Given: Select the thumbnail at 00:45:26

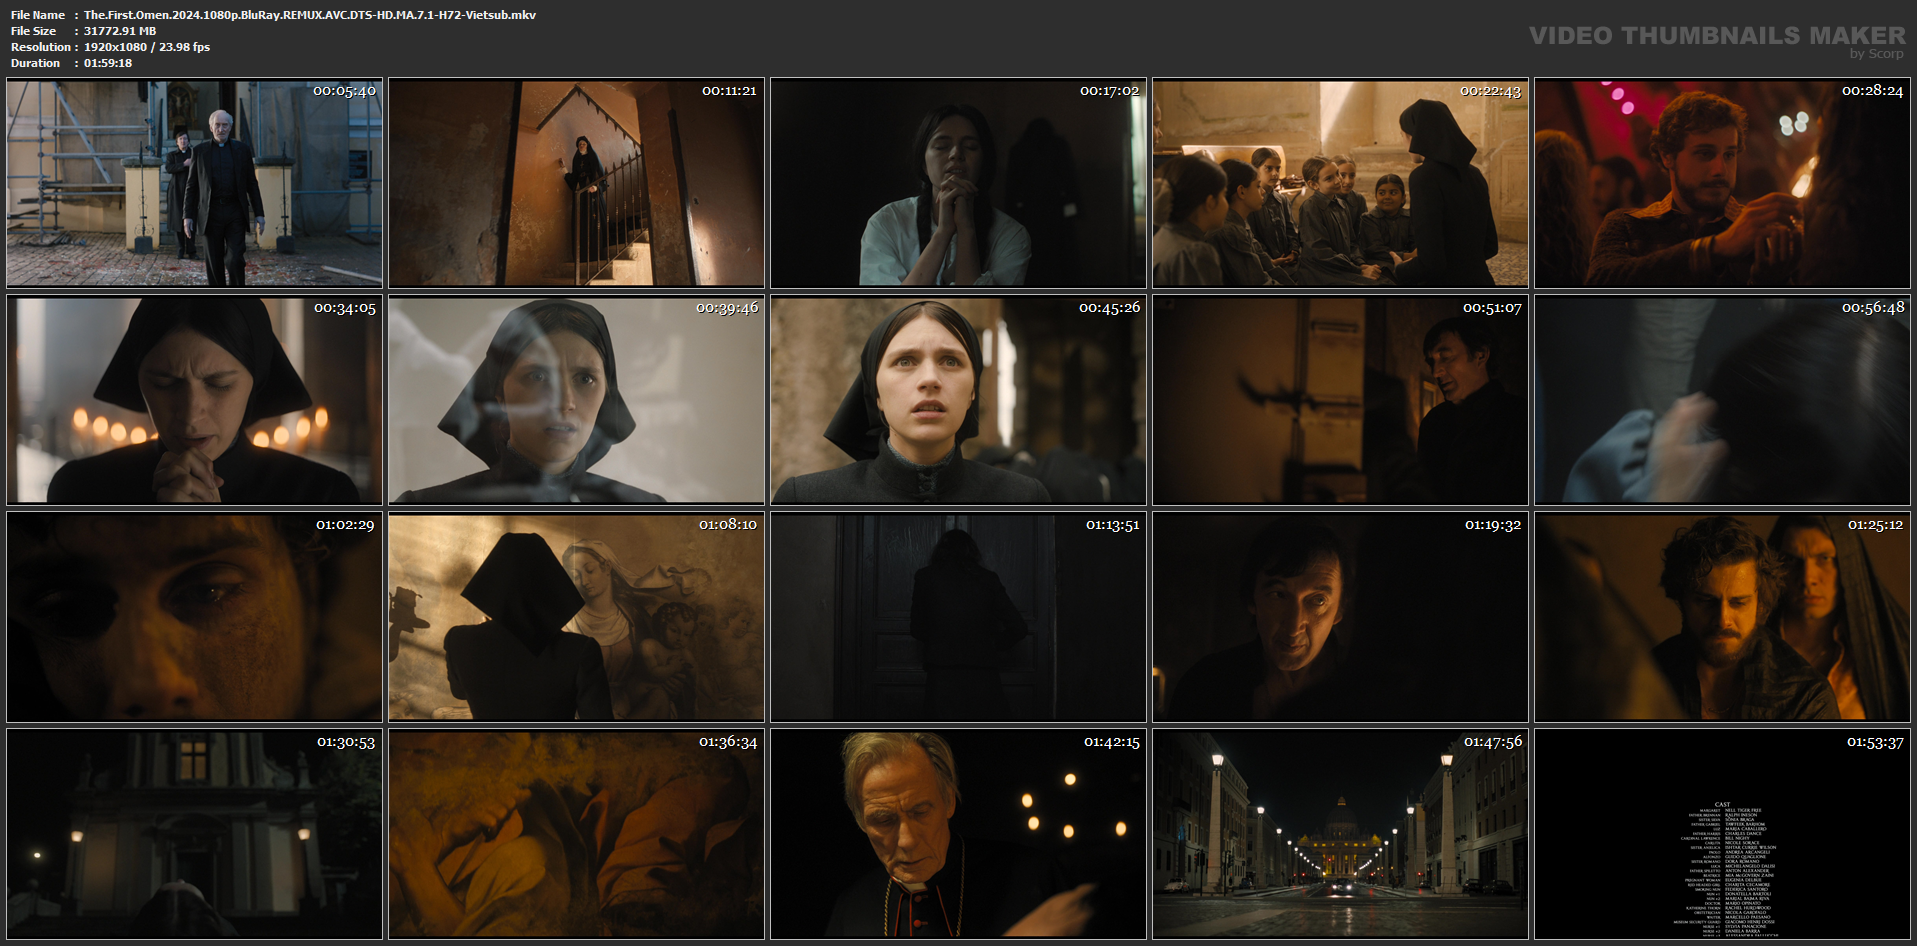Looking at the screenshot, I should pyautogui.click(x=958, y=400).
